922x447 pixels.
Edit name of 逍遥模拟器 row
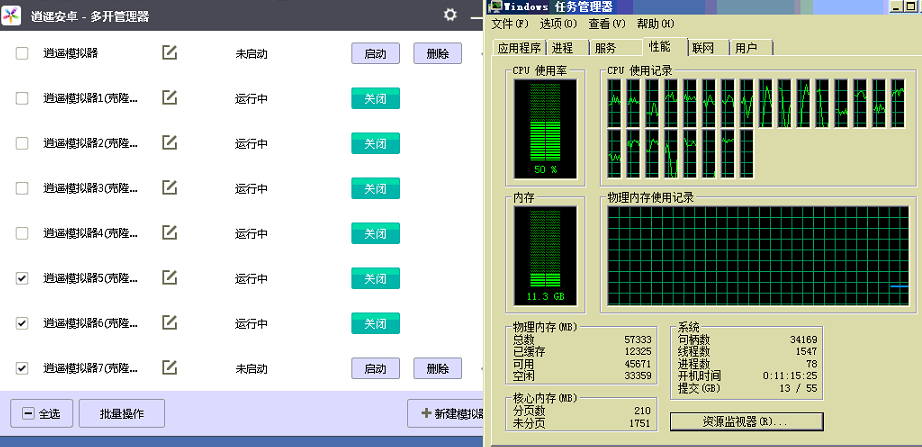point(169,53)
